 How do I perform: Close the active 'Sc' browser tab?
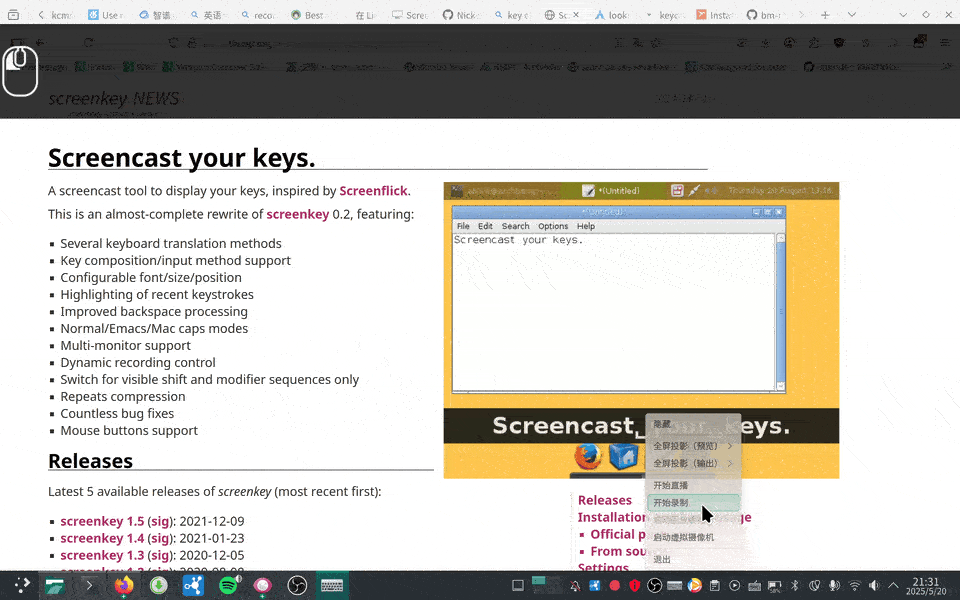pyautogui.click(x=576, y=15)
